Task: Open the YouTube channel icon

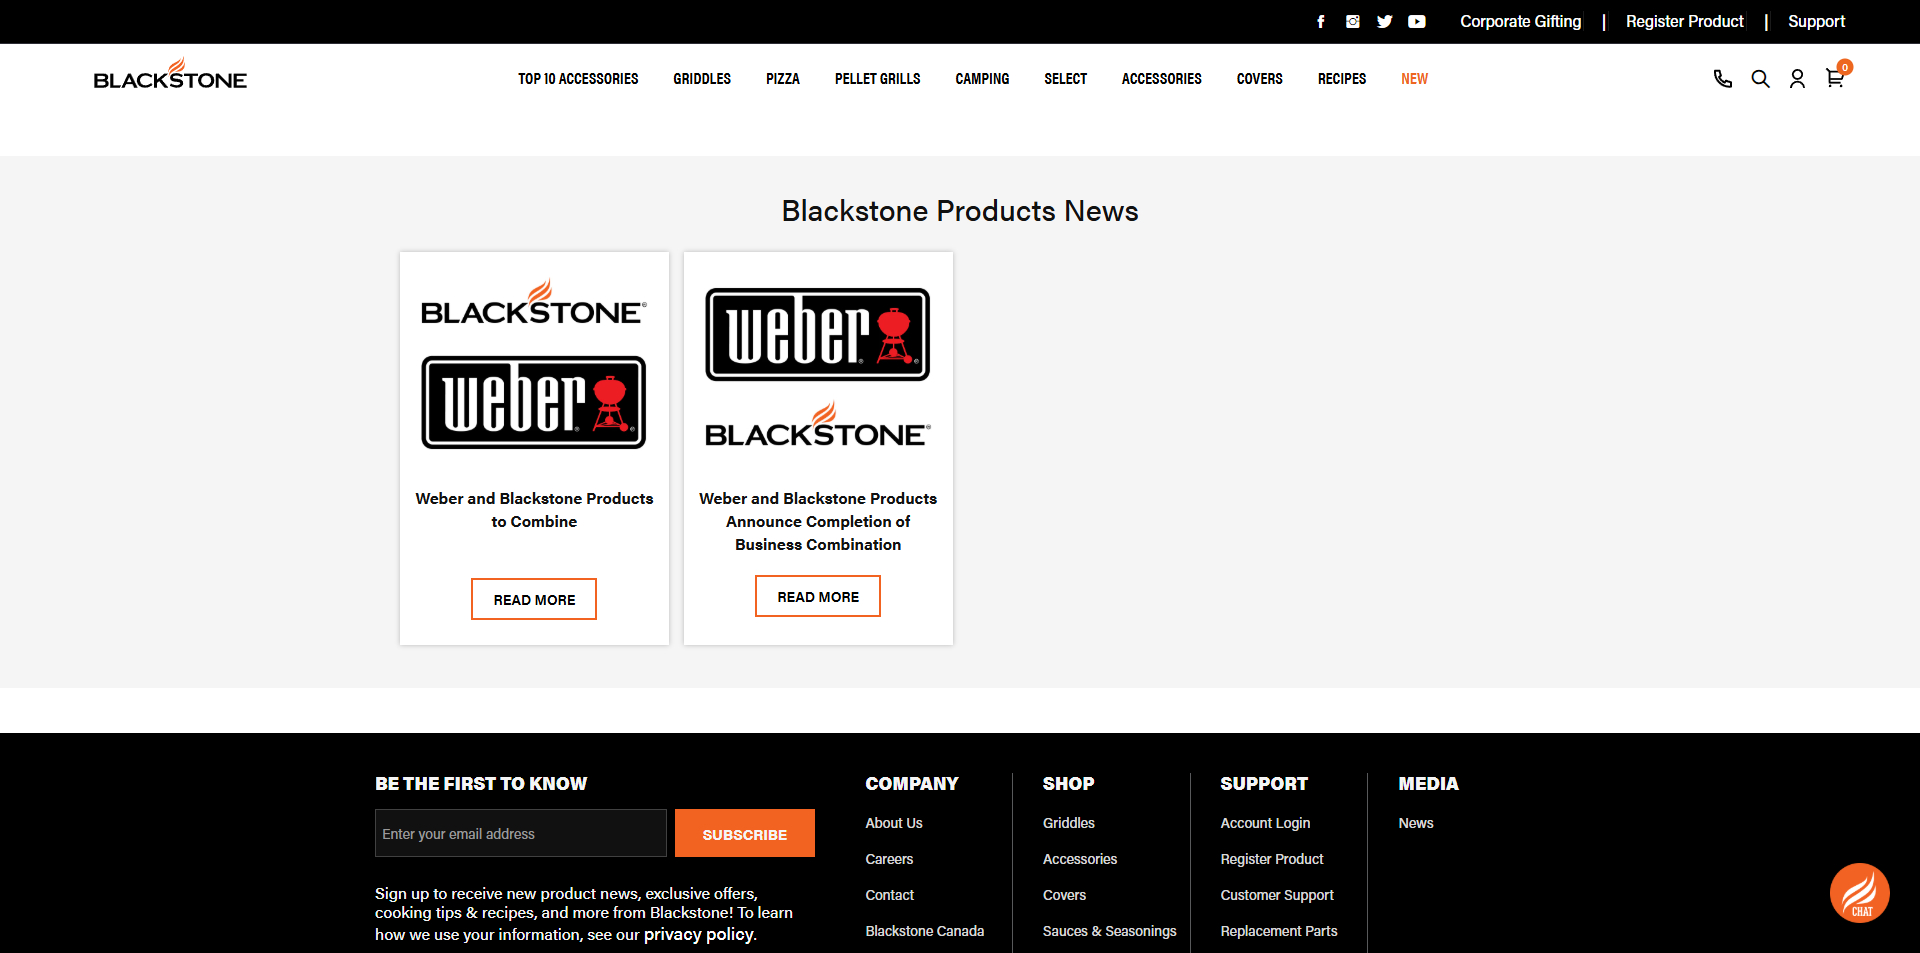Action: (1416, 21)
